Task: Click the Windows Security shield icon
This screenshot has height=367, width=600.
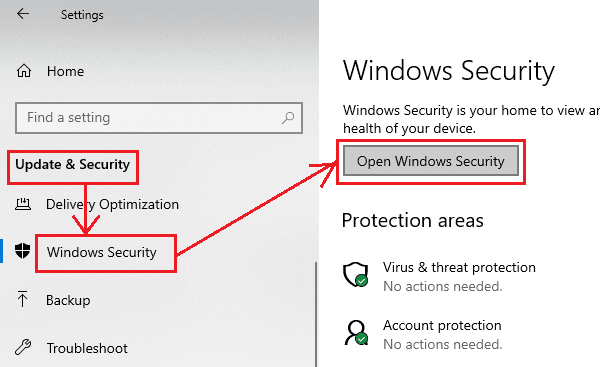Action: coord(22,251)
